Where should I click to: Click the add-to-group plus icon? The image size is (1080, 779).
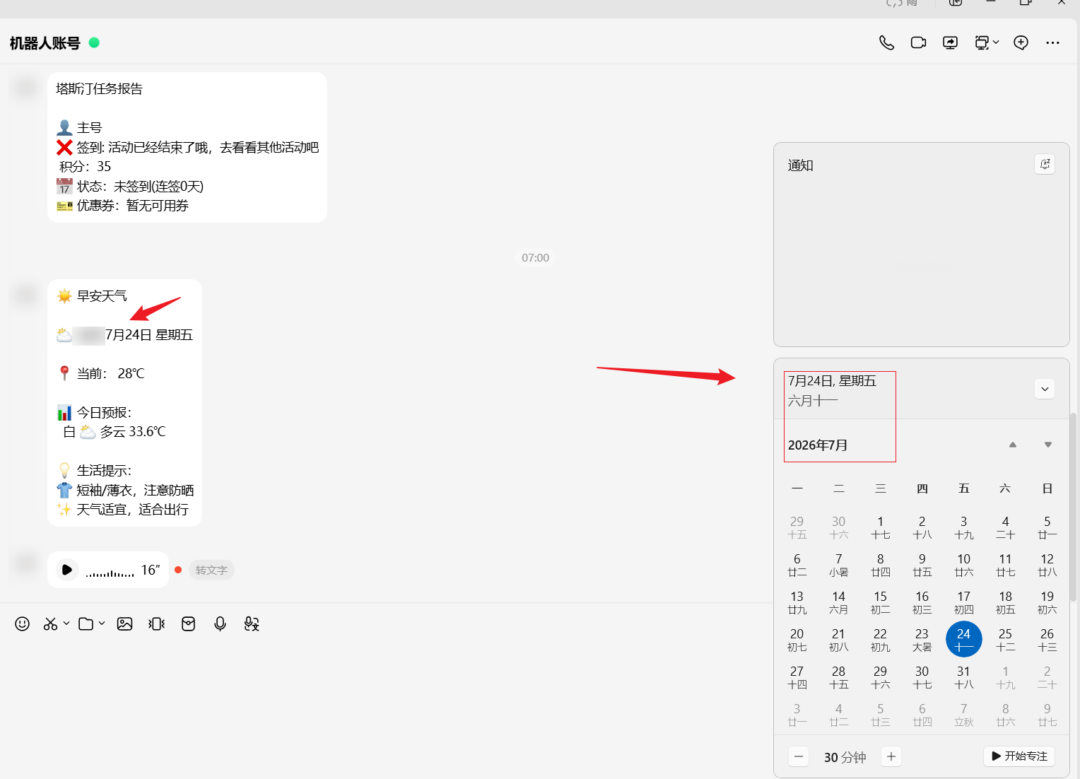pos(1021,43)
